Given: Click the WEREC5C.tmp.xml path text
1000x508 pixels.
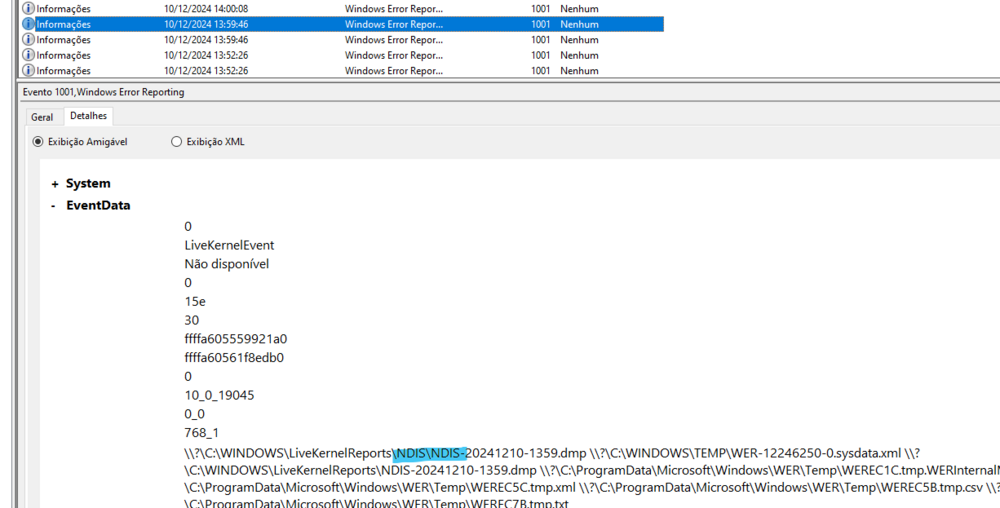Looking at the screenshot, I should click(523, 488).
